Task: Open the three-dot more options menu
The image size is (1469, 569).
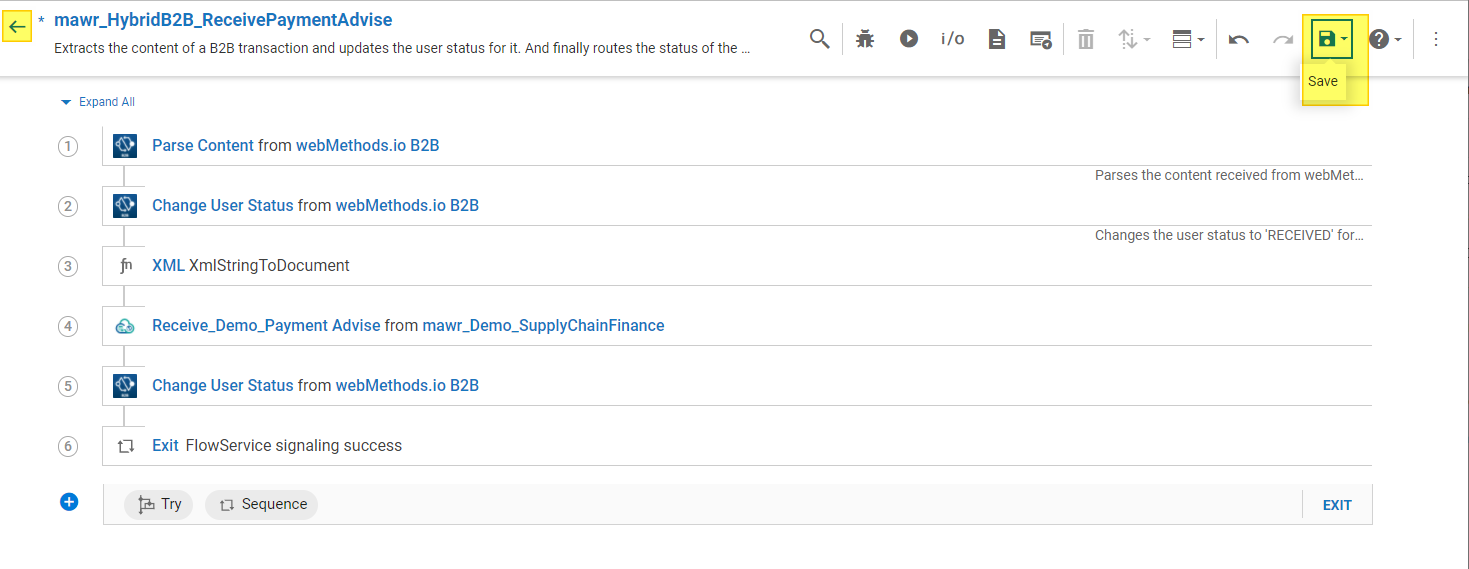Action: (1436, 39)
